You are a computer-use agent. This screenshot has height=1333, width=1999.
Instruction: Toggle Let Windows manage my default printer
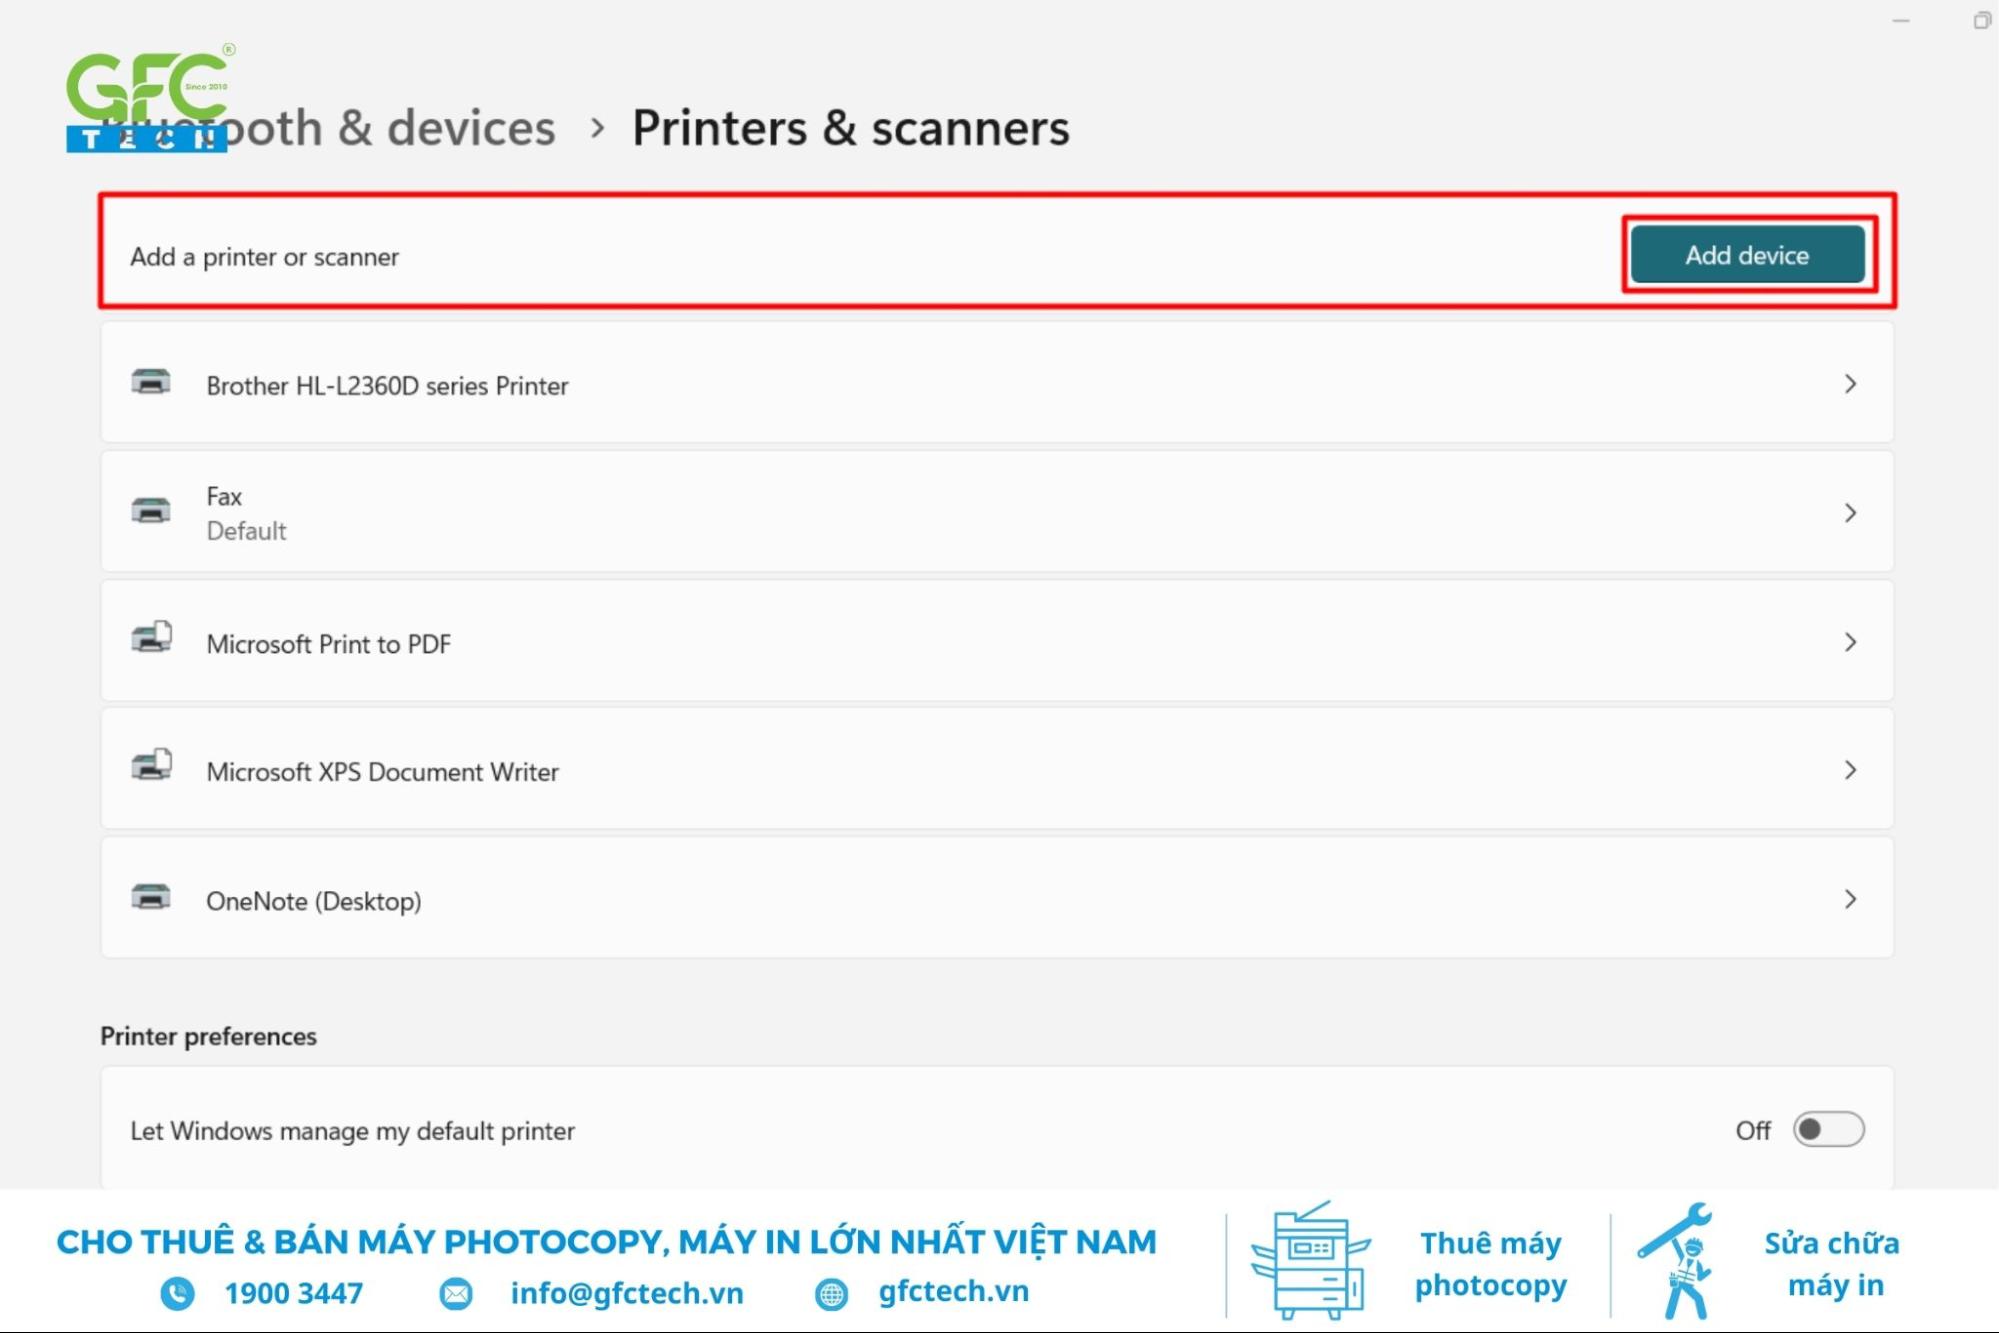click(1828, 1130)
